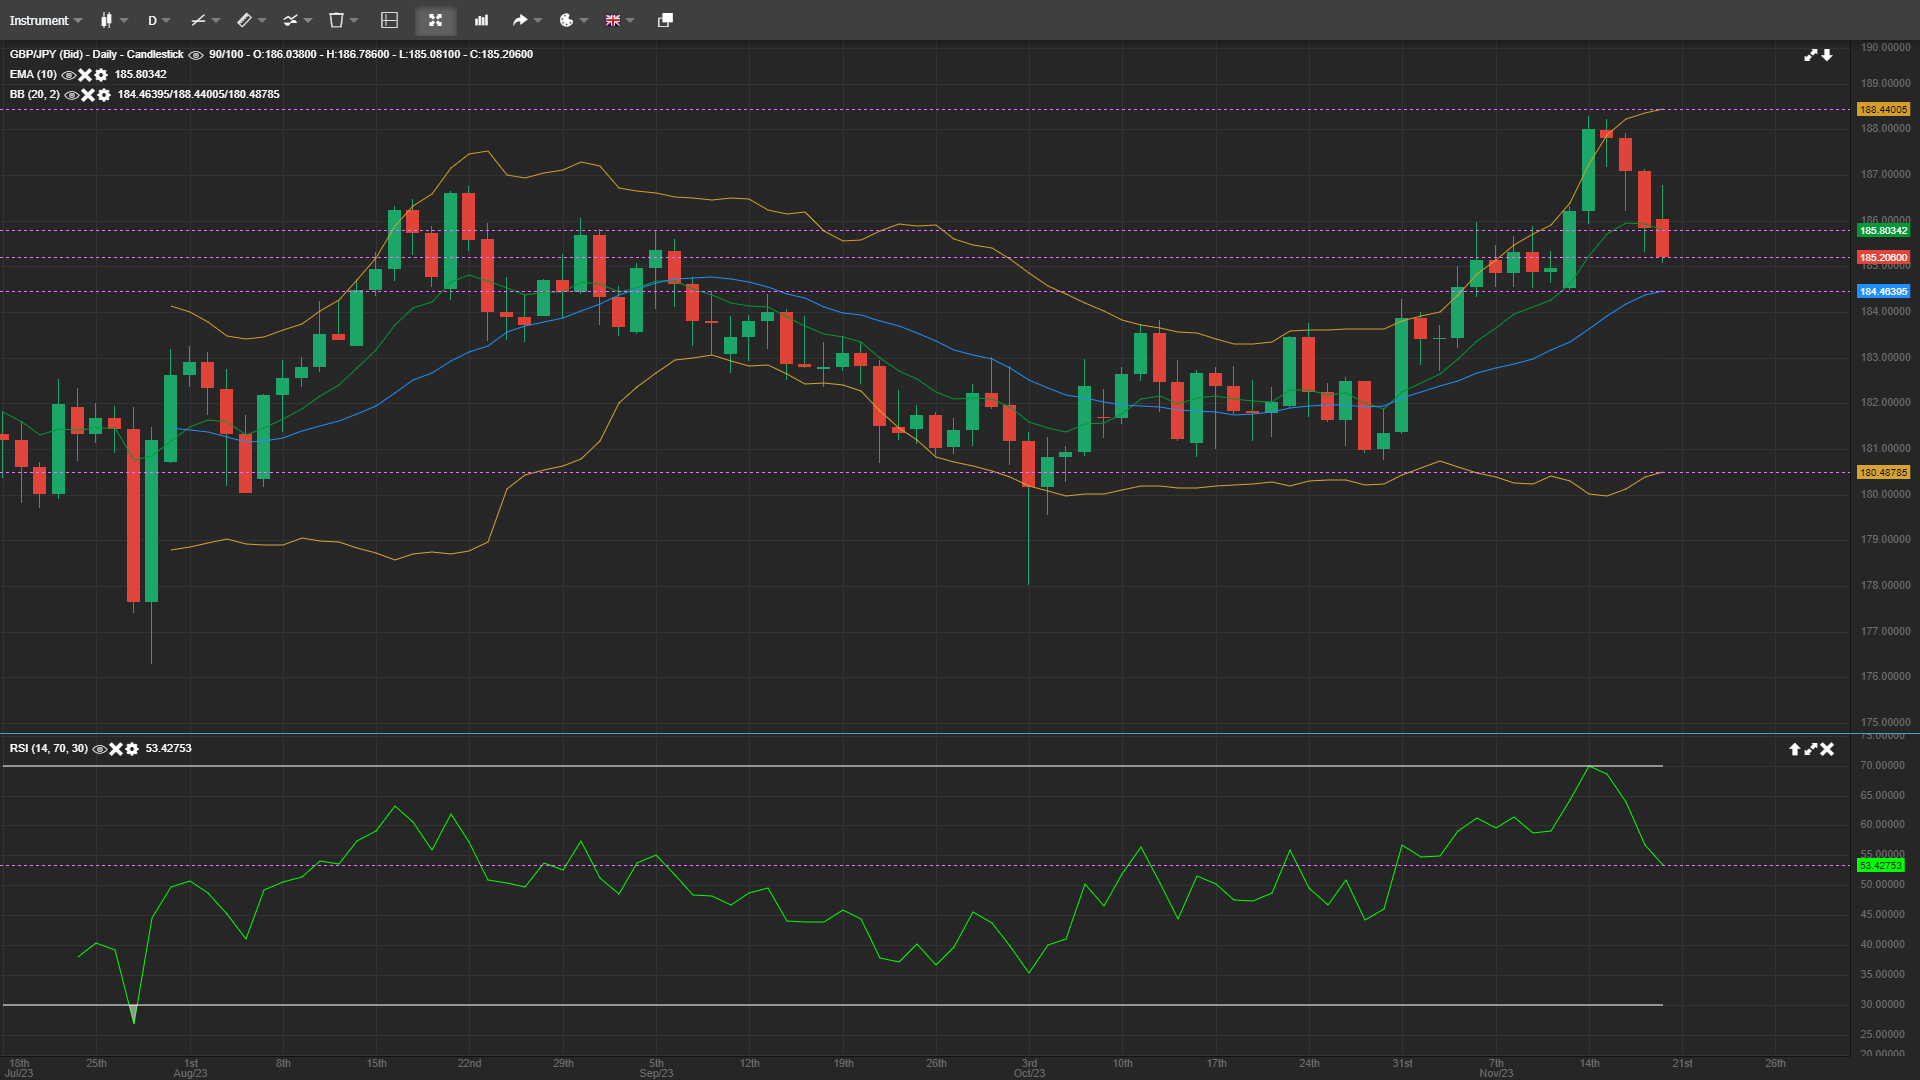Close the RSI panel
Image resolution: width=1920 pixels, height=1080 pixels.
pos(1827,749)
